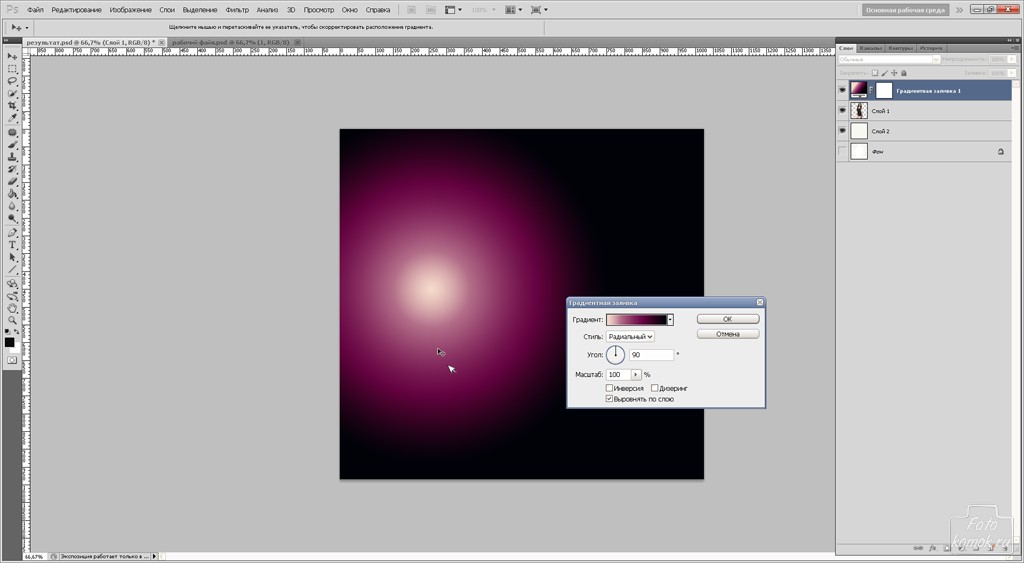The height and width of the screenshot is (563, 1024).
Task: Select the Horizontal Type tool
Action: 12,245
